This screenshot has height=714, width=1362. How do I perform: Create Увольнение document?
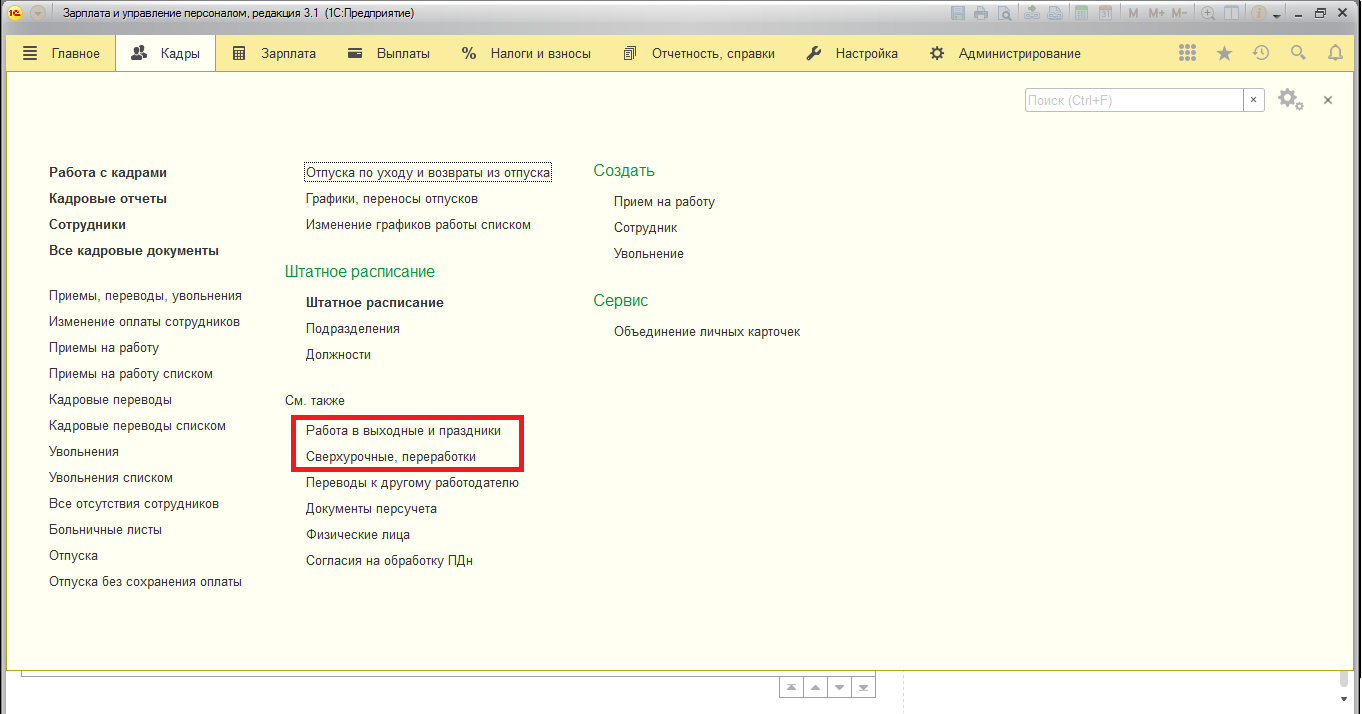click(649, 253)
